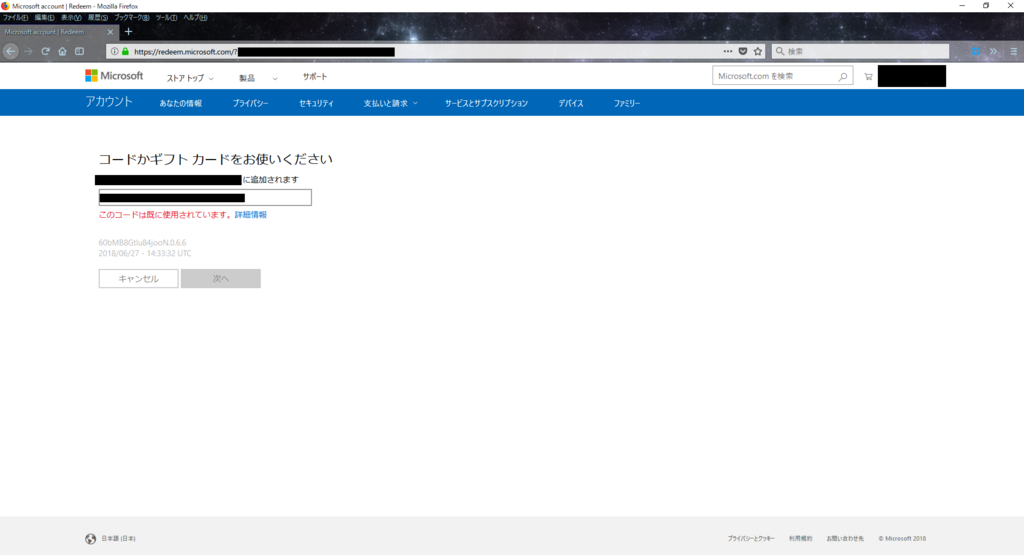Expand the 支払いと請求 dropdown
Image resolution: width=1024 pixels, height=555 pixels.
tap(391, 103)
